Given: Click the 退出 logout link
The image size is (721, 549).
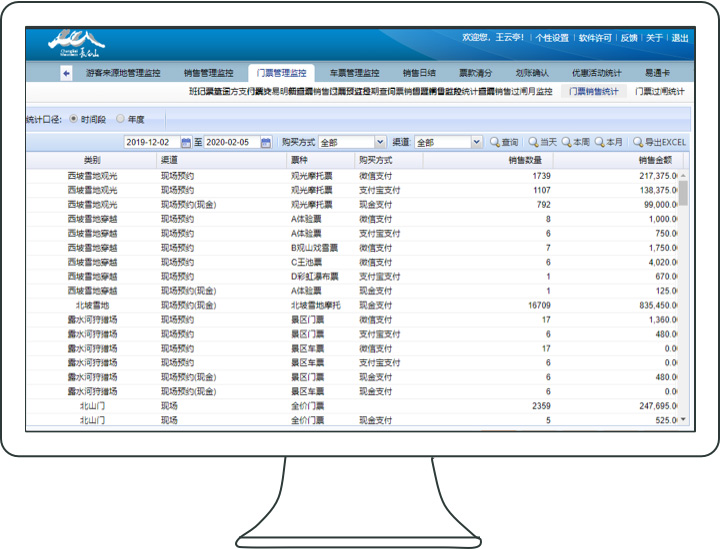Looking at the screenshot, I should coord(680,38).
